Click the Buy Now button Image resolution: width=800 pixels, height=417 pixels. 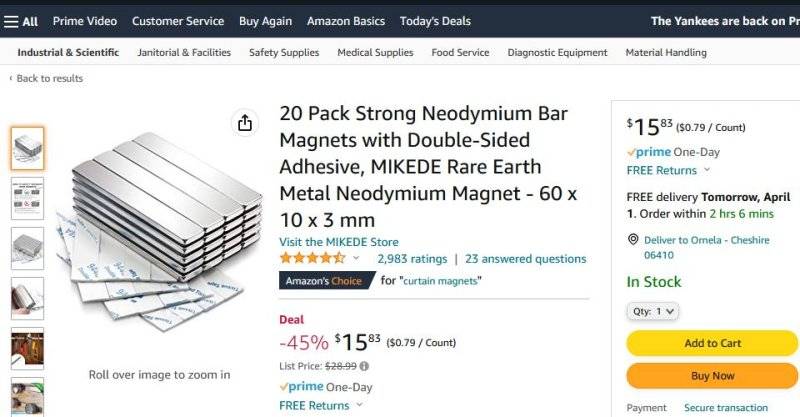coord(712,376)
